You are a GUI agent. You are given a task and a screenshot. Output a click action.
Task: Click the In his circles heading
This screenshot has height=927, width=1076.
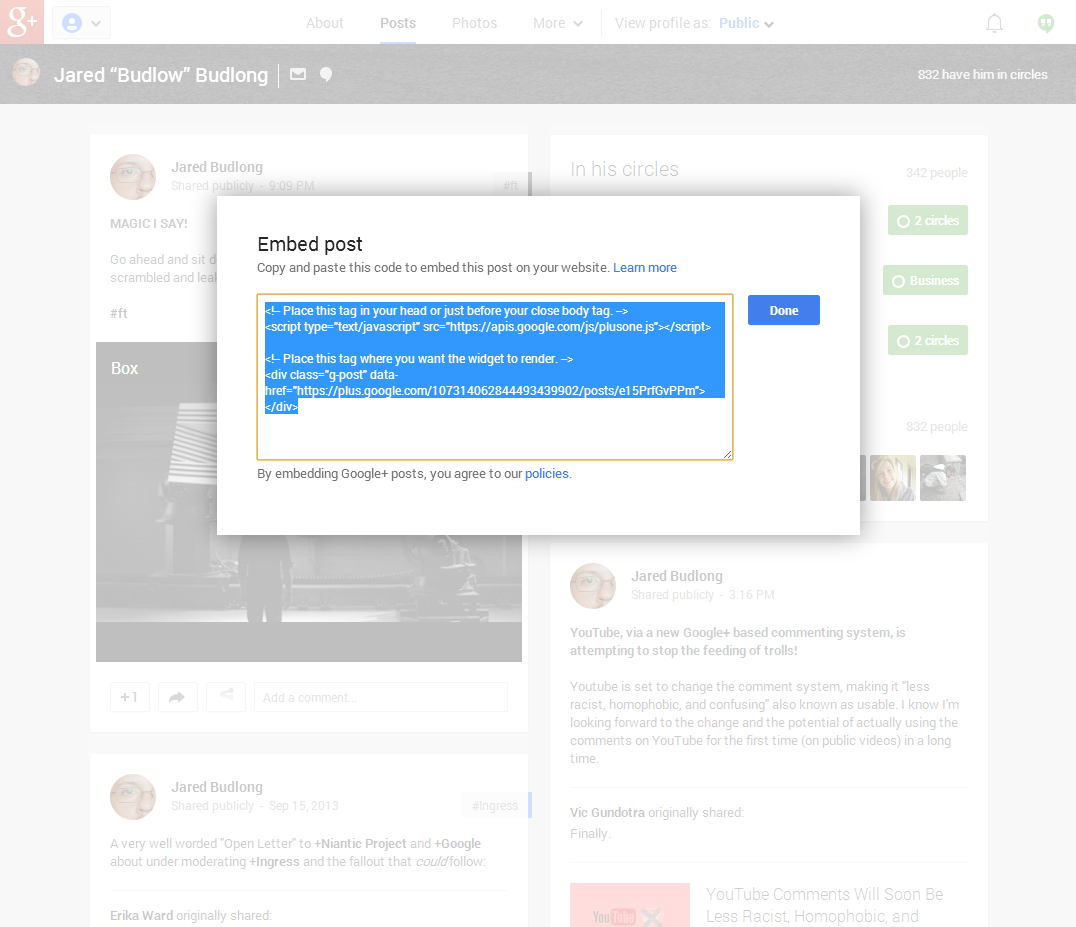pyautogui.click(x=624, y=169)
